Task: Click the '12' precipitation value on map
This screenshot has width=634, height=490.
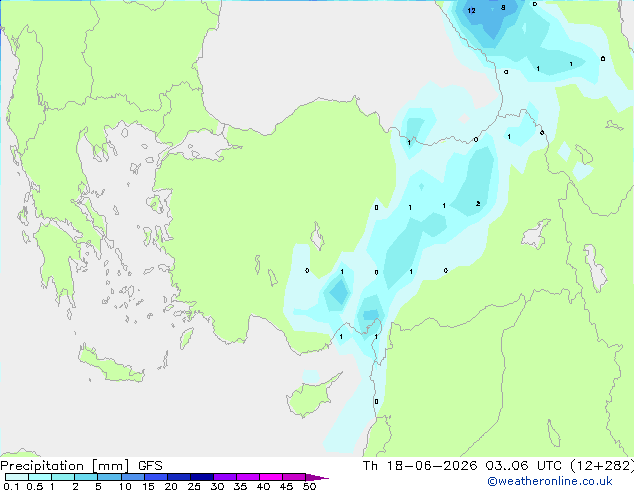Action: 471,11
